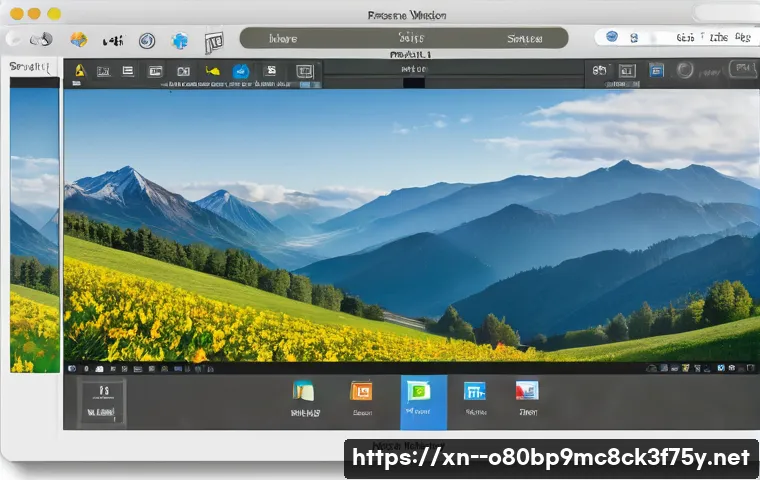
Task: Click the red and blue icon in the bottom strip
Action: pos(526,391)
